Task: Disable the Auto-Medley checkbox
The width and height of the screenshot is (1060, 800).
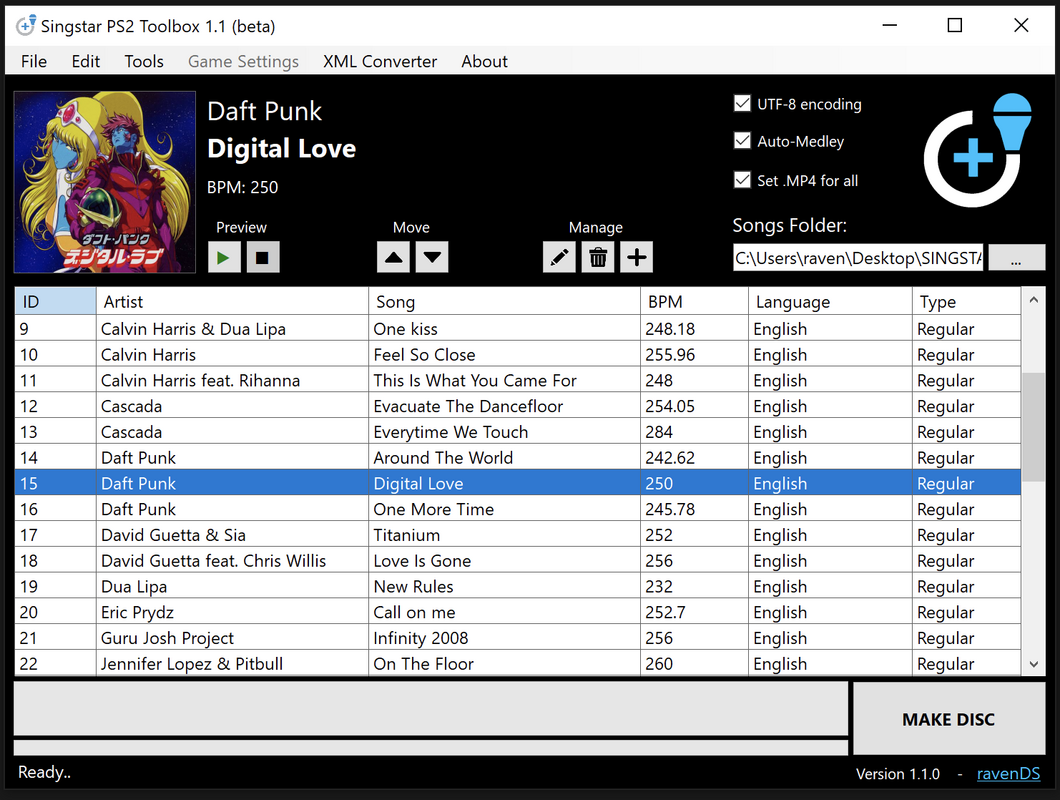Action: (x=742, y=141)
